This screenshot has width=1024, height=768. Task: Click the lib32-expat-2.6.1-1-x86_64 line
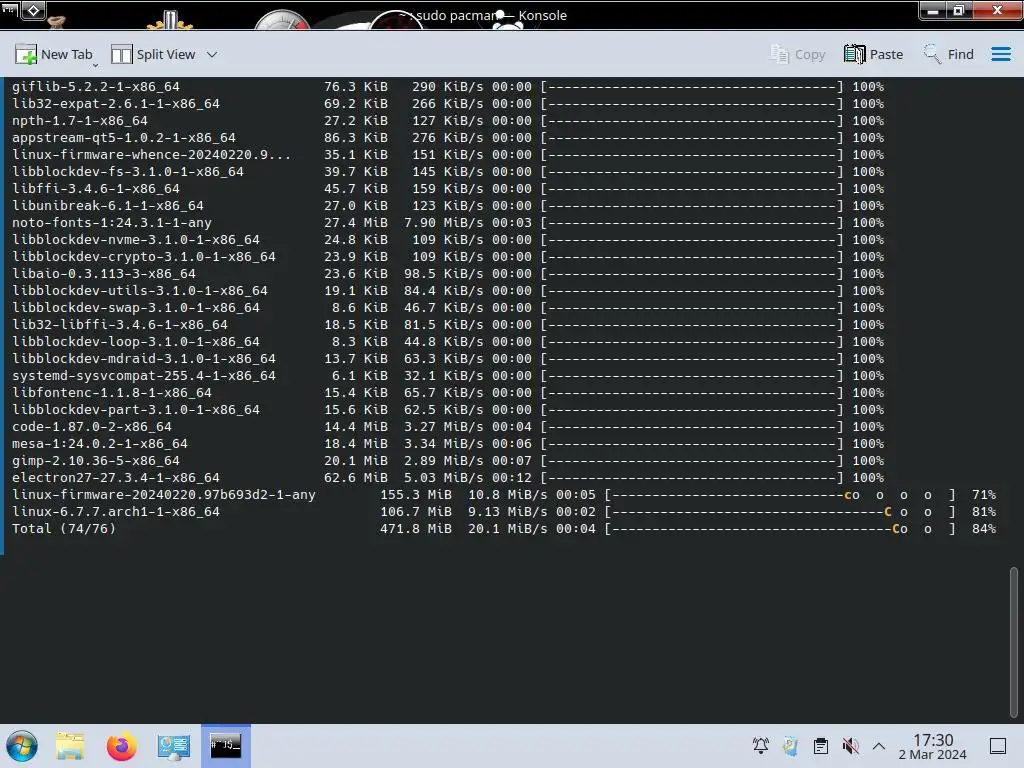(447, 103)
